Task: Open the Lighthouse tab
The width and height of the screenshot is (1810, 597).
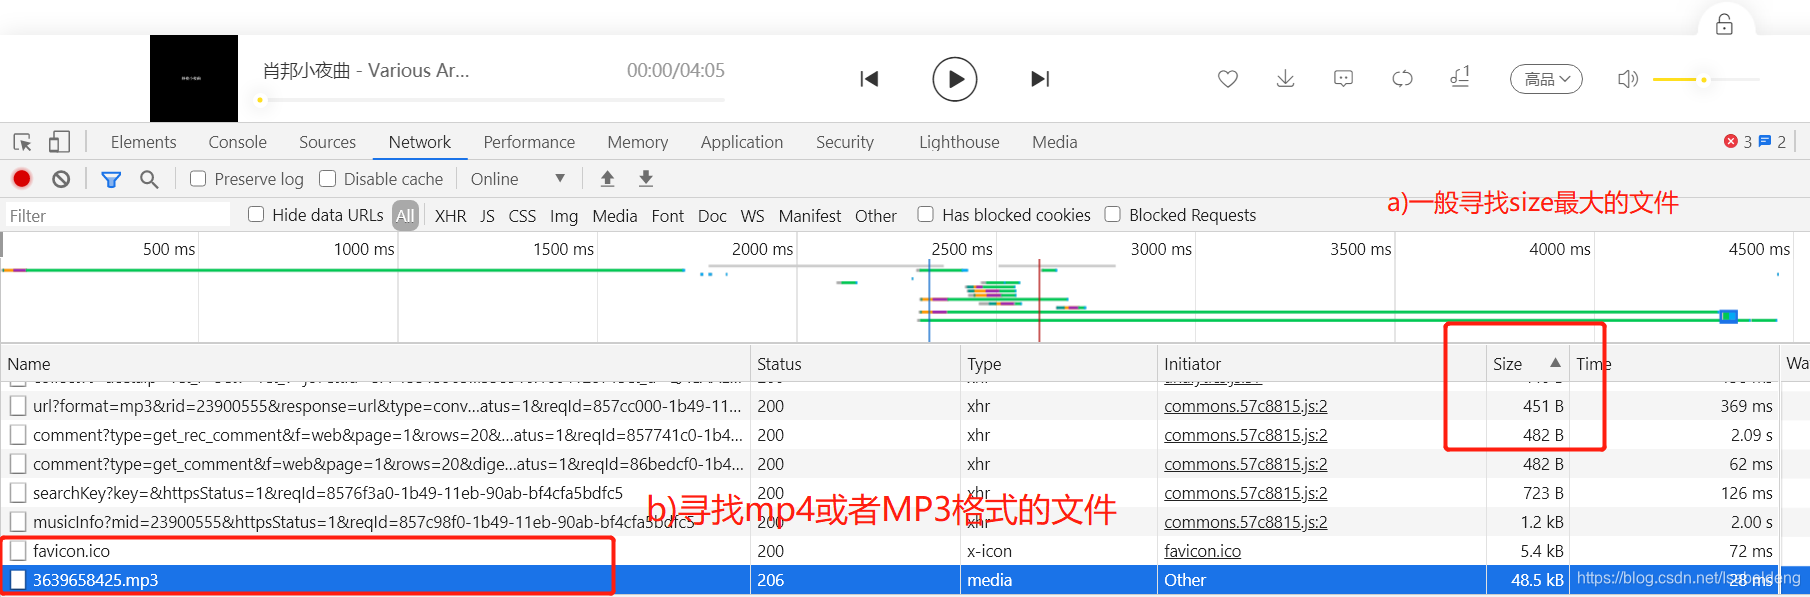Action: click(x=959, y=142)
